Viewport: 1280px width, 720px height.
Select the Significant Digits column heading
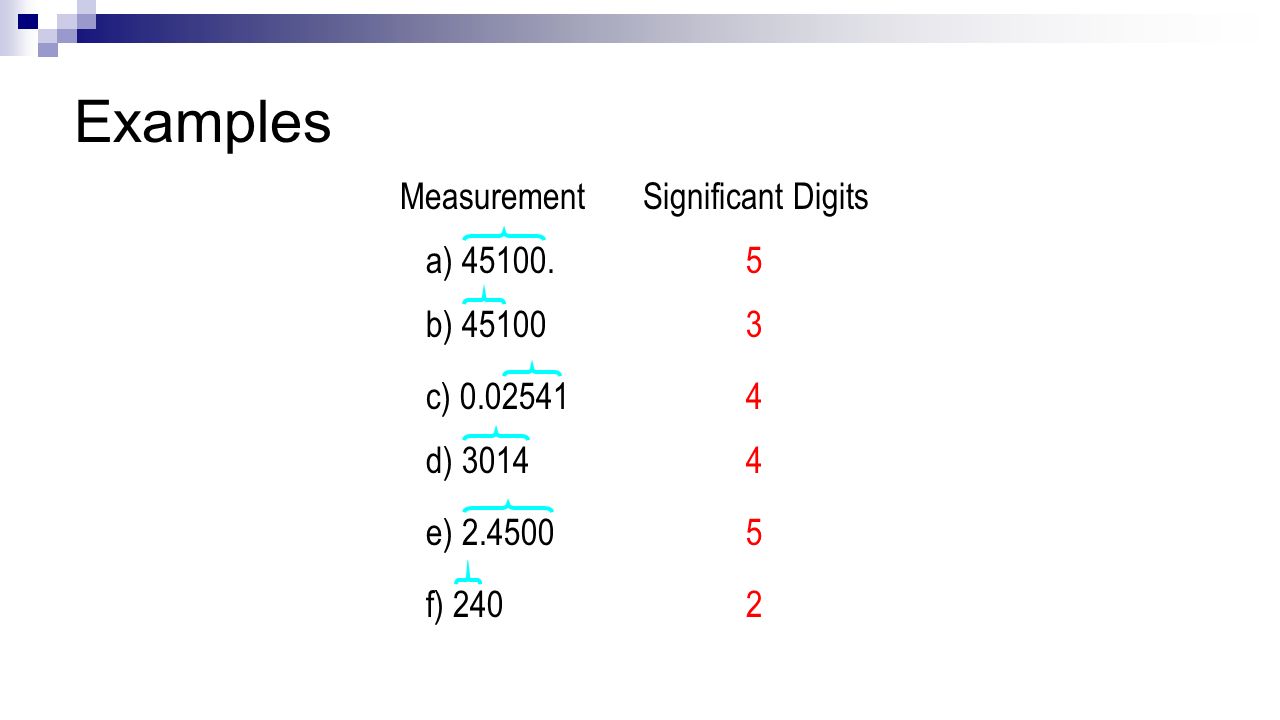point(755,197)
